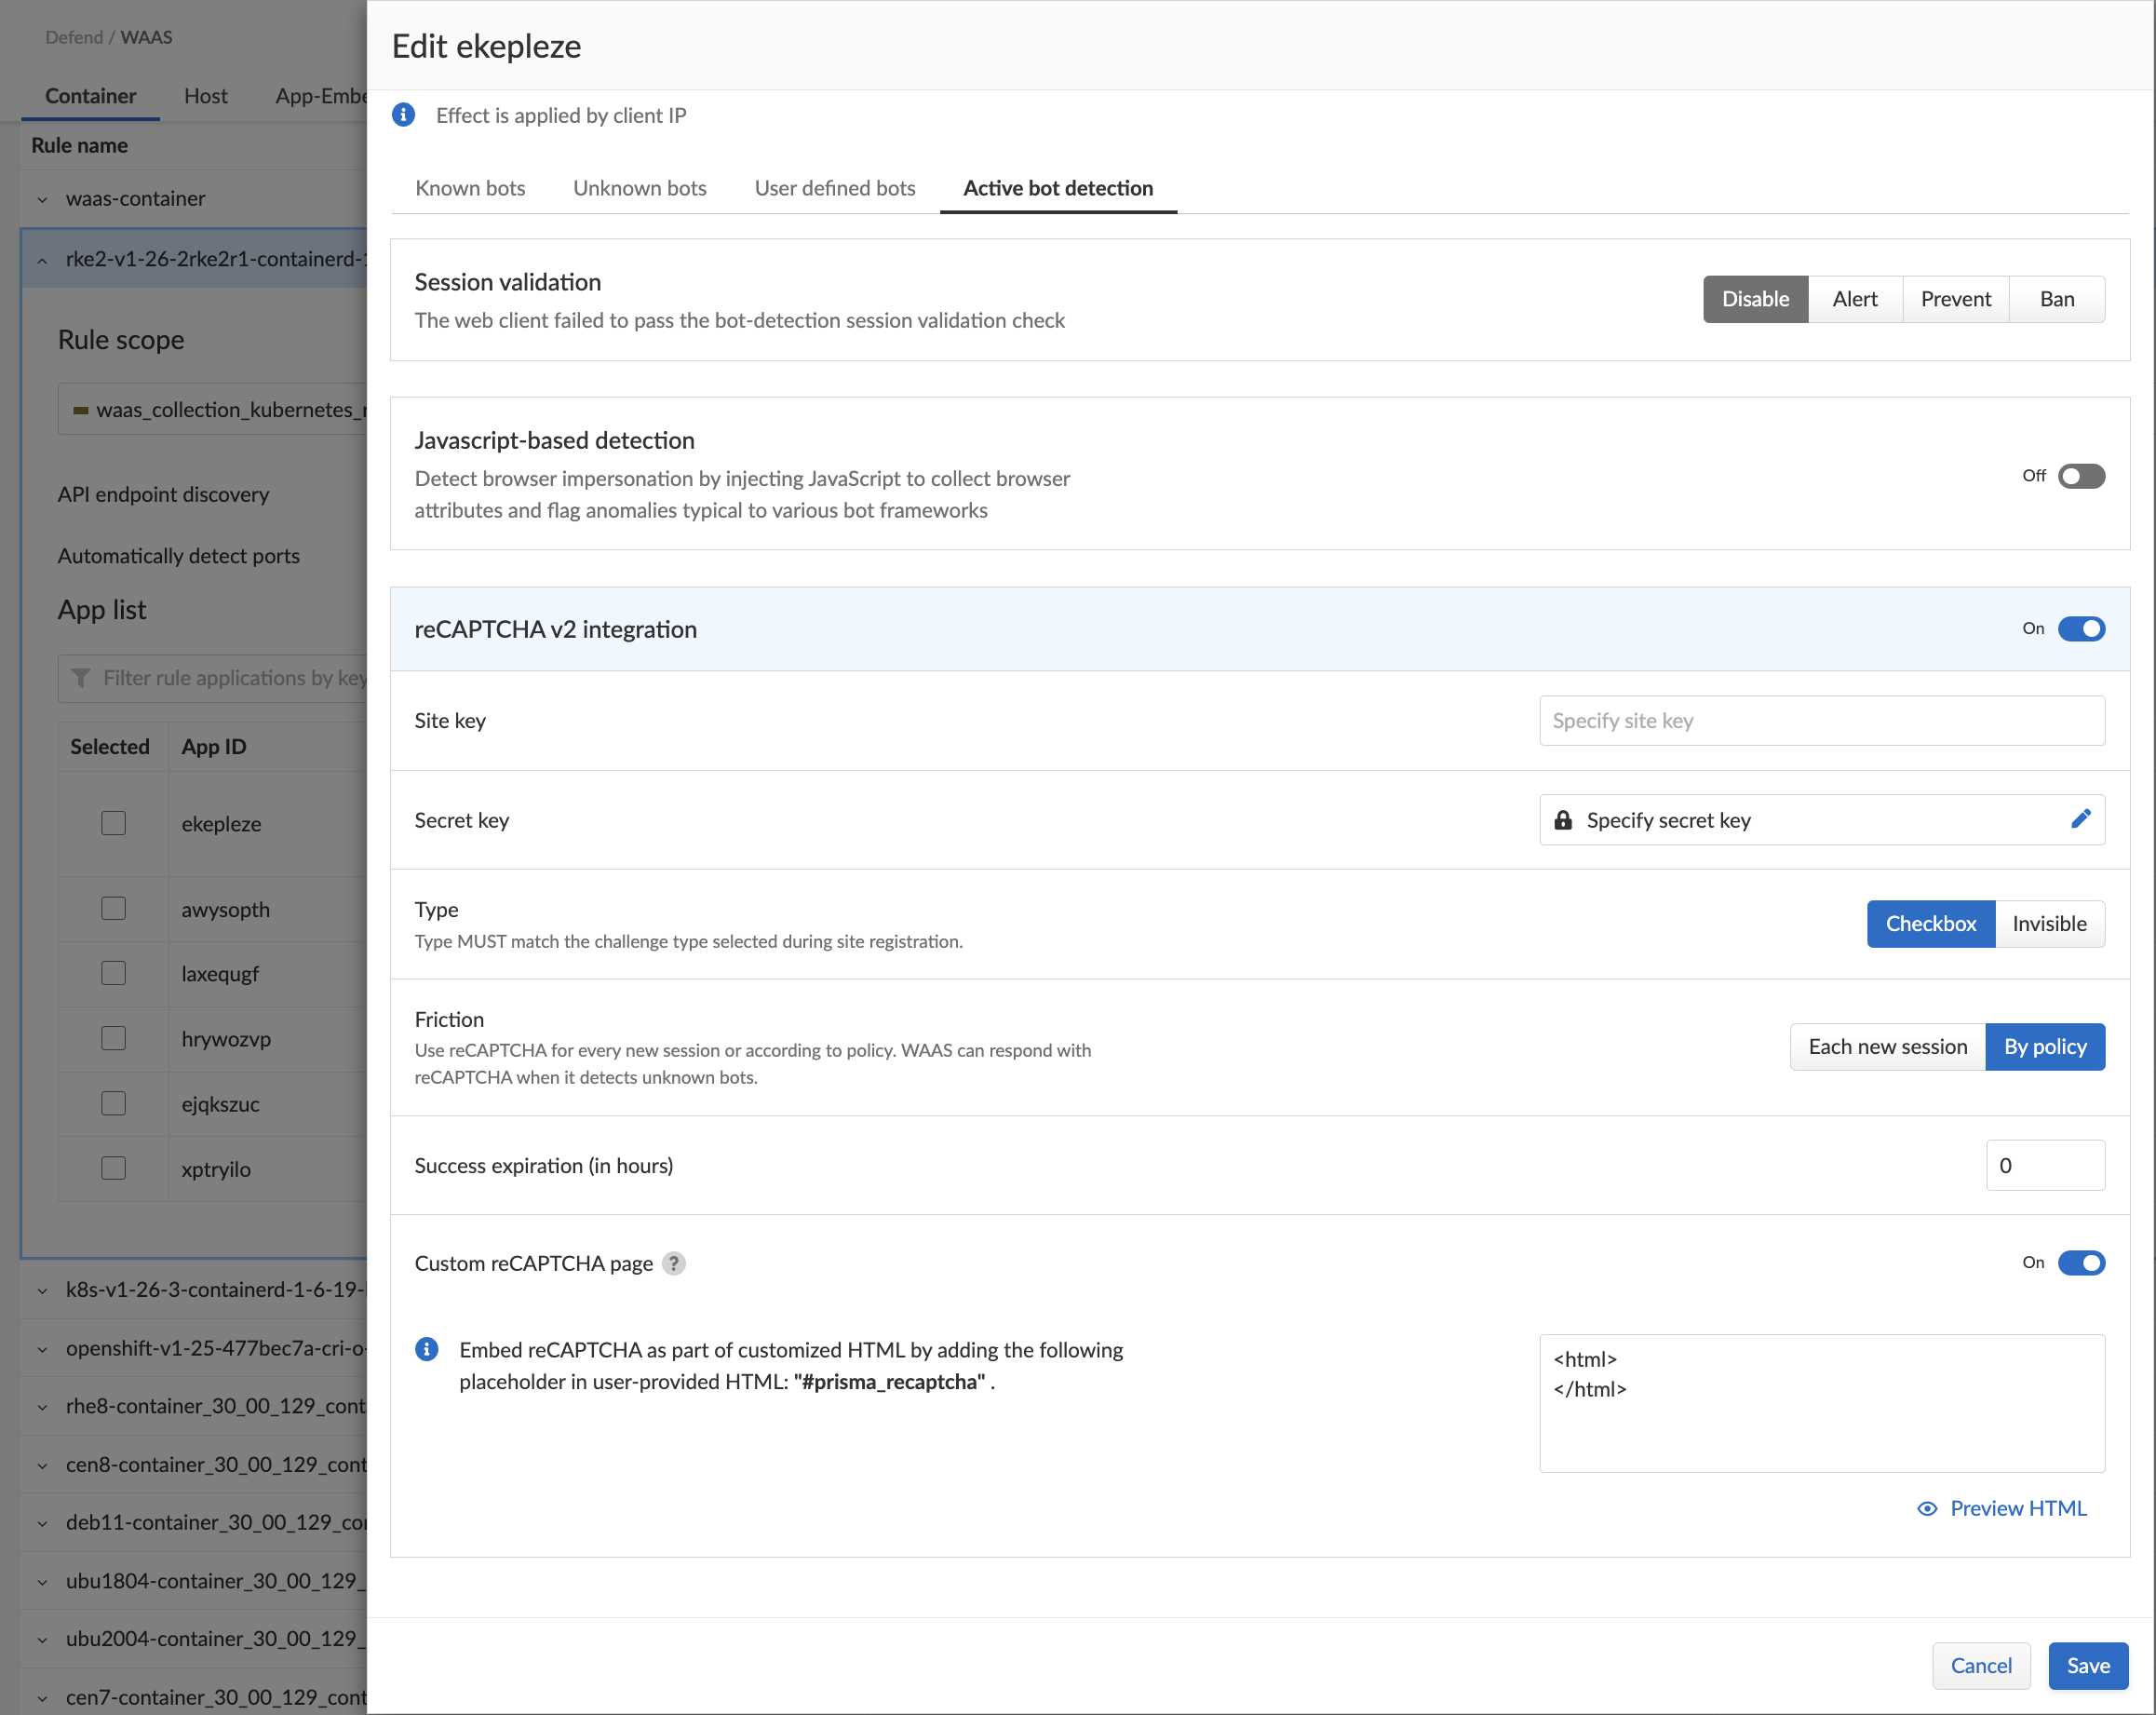Check the xptryilo app checkbox
The image size is (2156, 1715).
[x=113, y=1168]
